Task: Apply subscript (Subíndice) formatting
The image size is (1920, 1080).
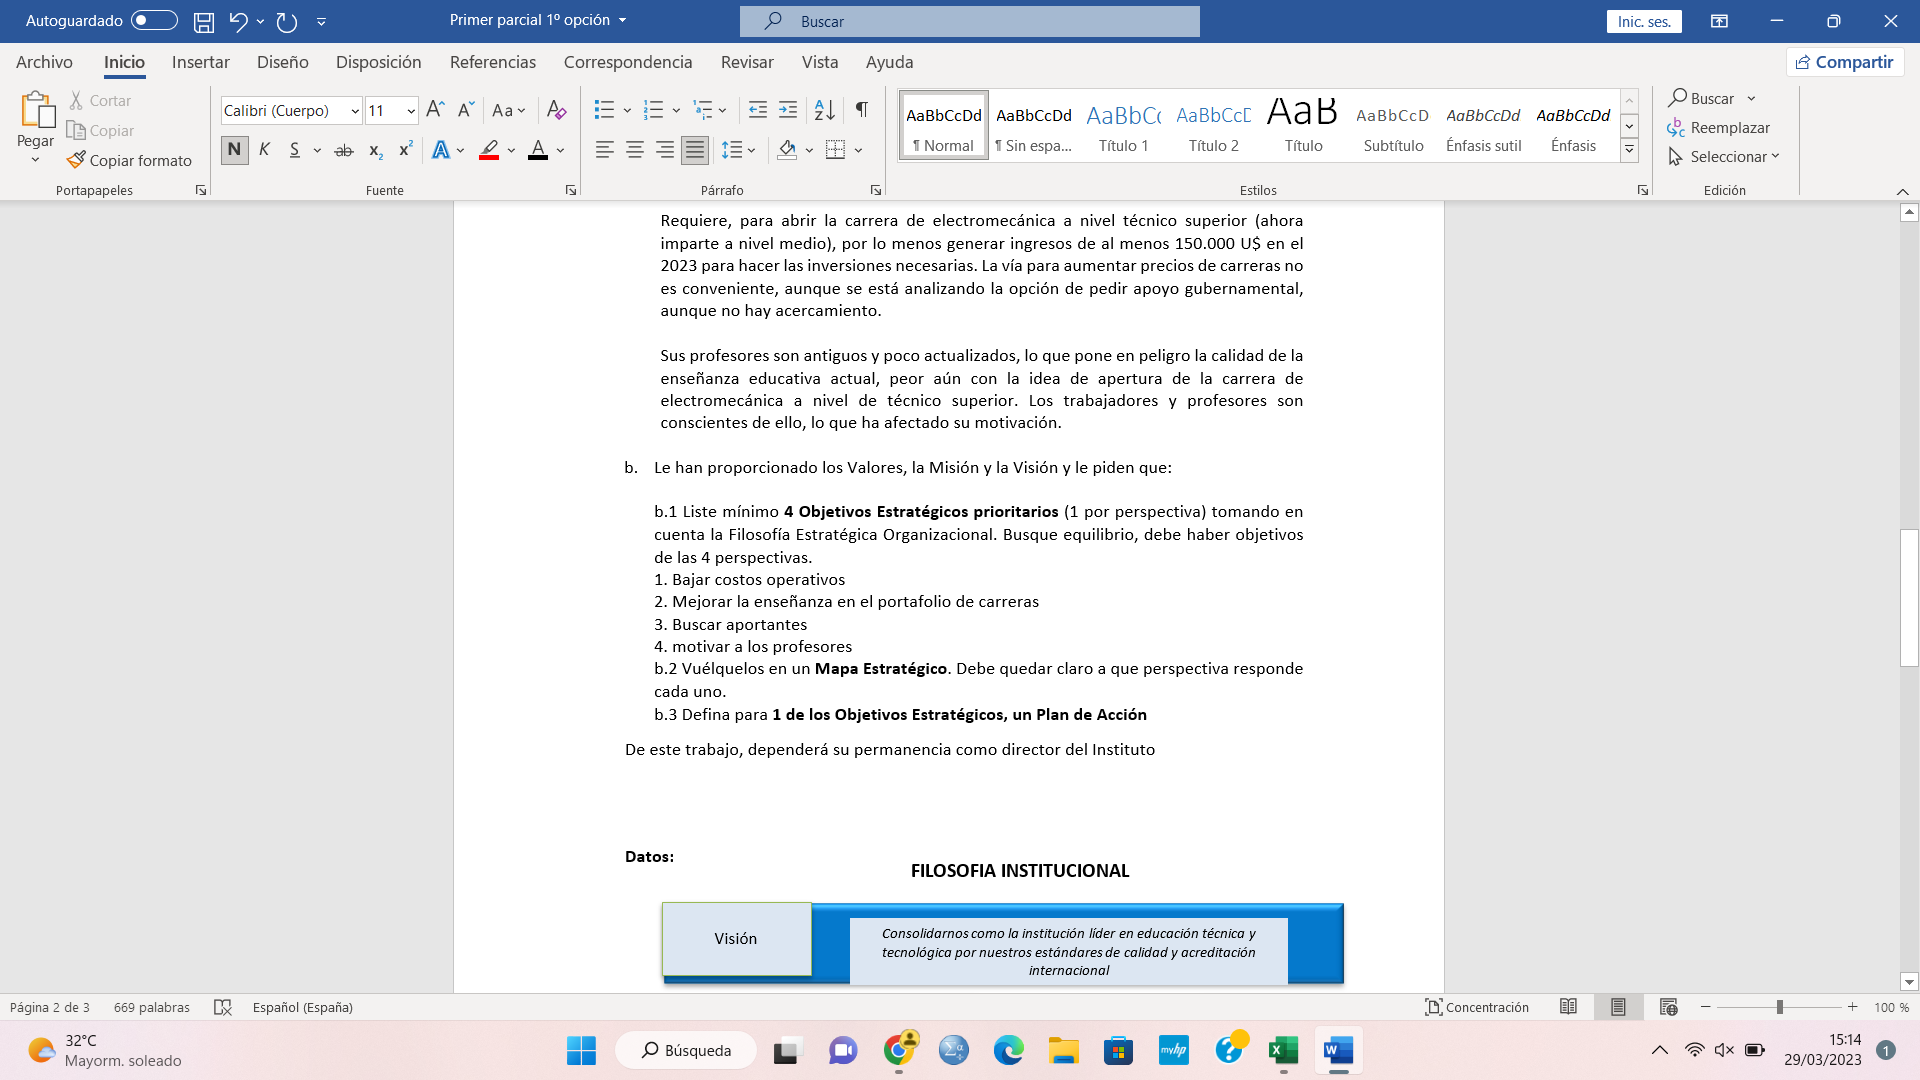Action: pyautogui.click(x=375, y=149)
